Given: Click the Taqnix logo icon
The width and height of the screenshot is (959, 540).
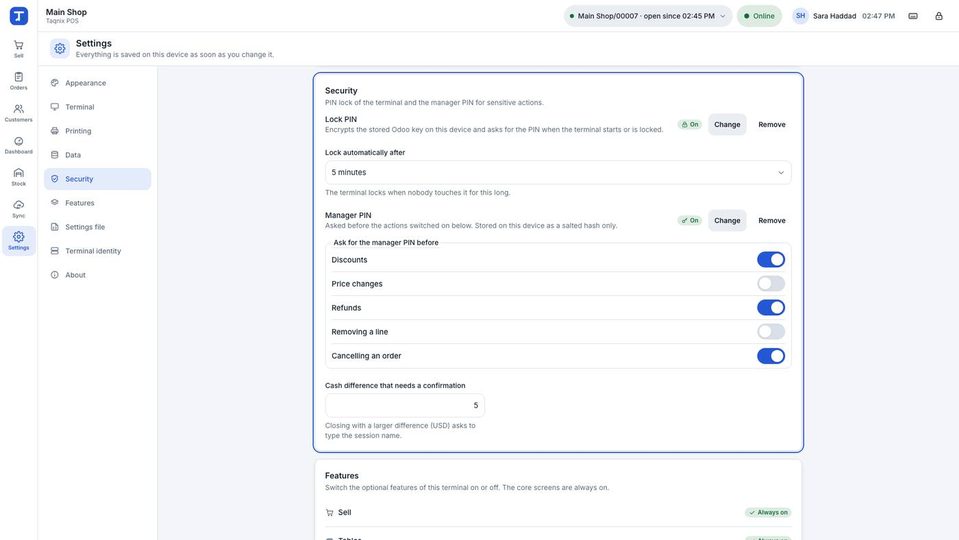Looking at the screenshot, I should click(x=19, y=16).
